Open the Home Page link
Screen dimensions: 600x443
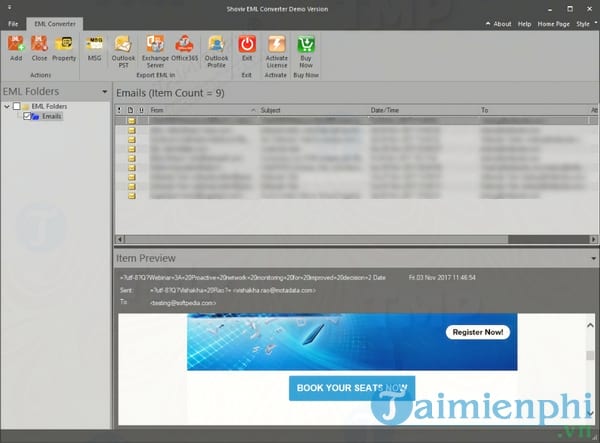pyautogui.click(x=553, y=24)
